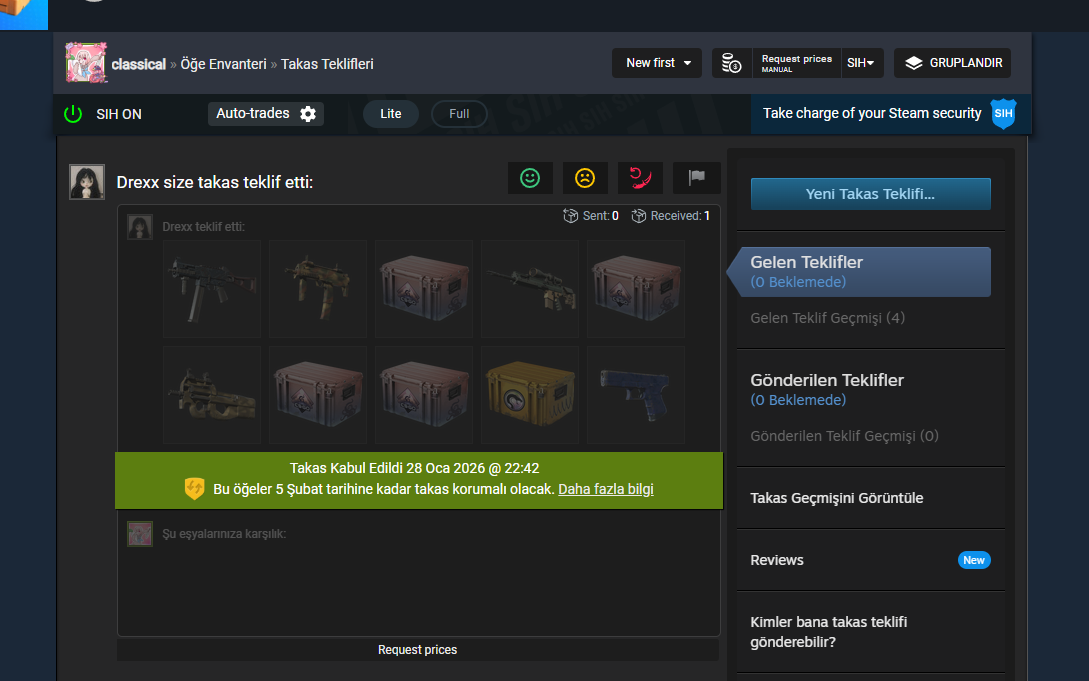Select the Full view mode
This screenshot has height=681, width=1089.
[459, 114]
